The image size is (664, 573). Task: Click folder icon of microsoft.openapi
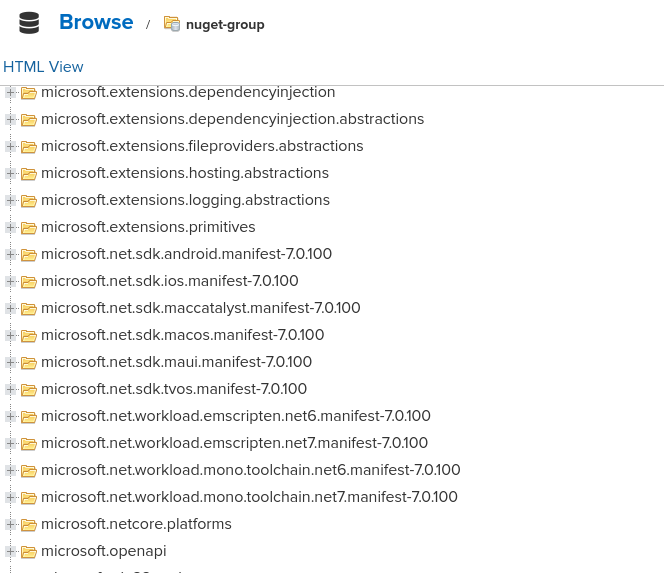29,552
